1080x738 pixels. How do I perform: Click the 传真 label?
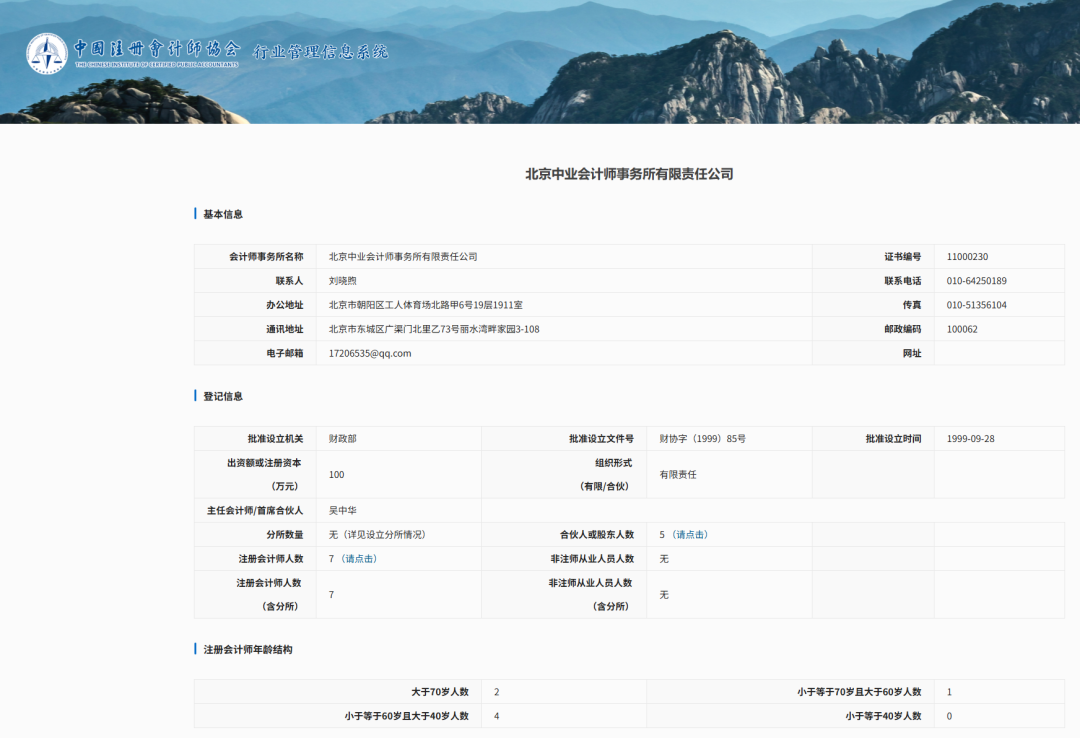point(911,305)
